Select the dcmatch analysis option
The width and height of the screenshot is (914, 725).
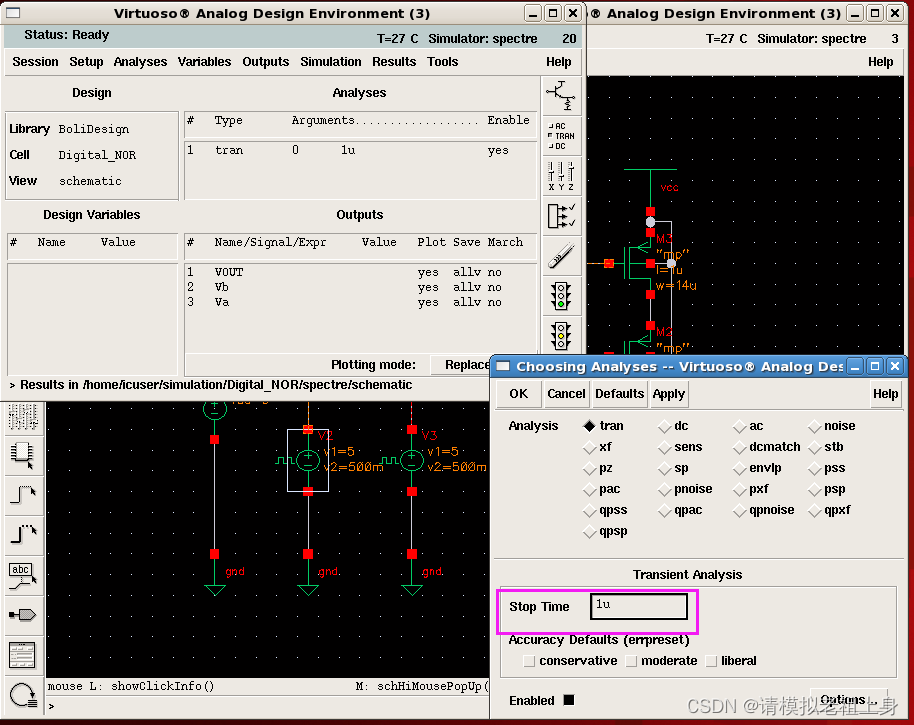click(x=740, y=447)
